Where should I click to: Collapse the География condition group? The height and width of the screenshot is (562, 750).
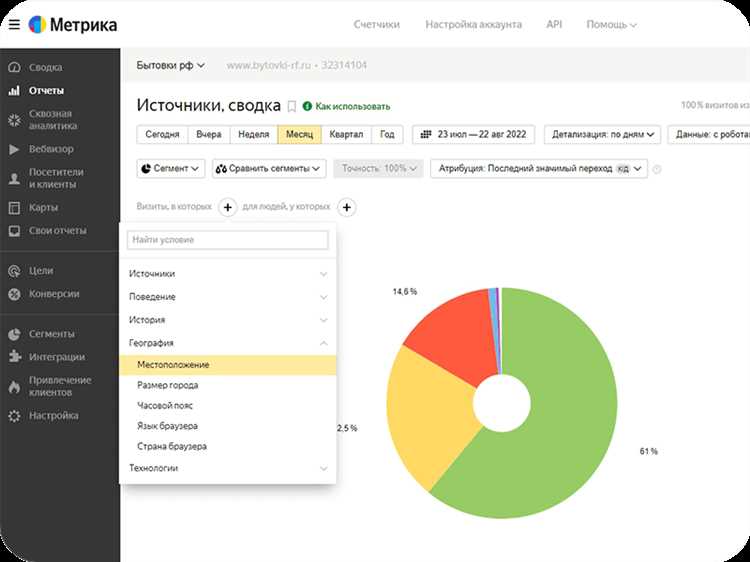(229, 343)
